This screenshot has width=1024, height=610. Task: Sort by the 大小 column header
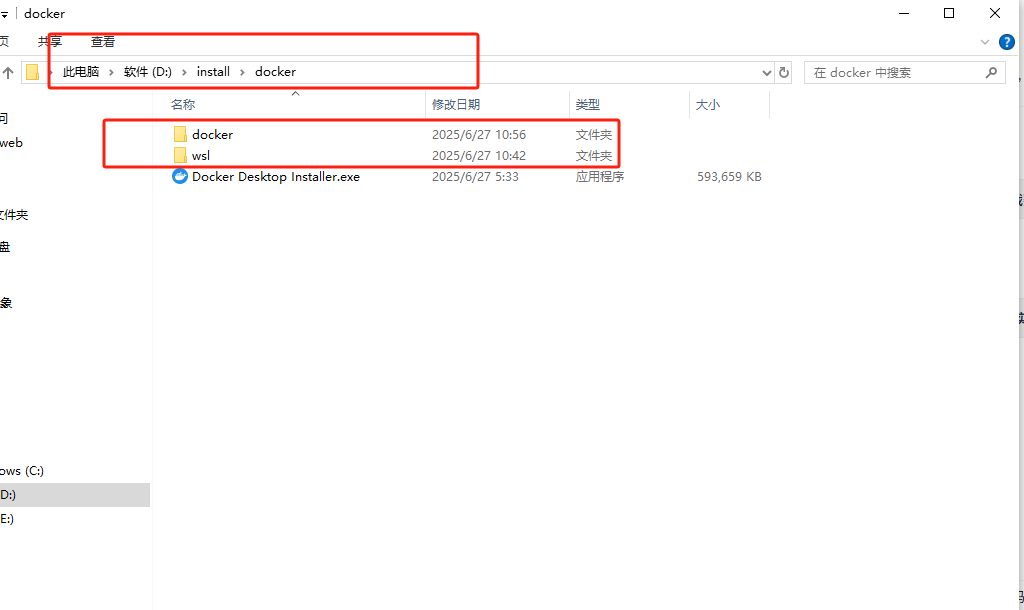(x=708, y=104)
